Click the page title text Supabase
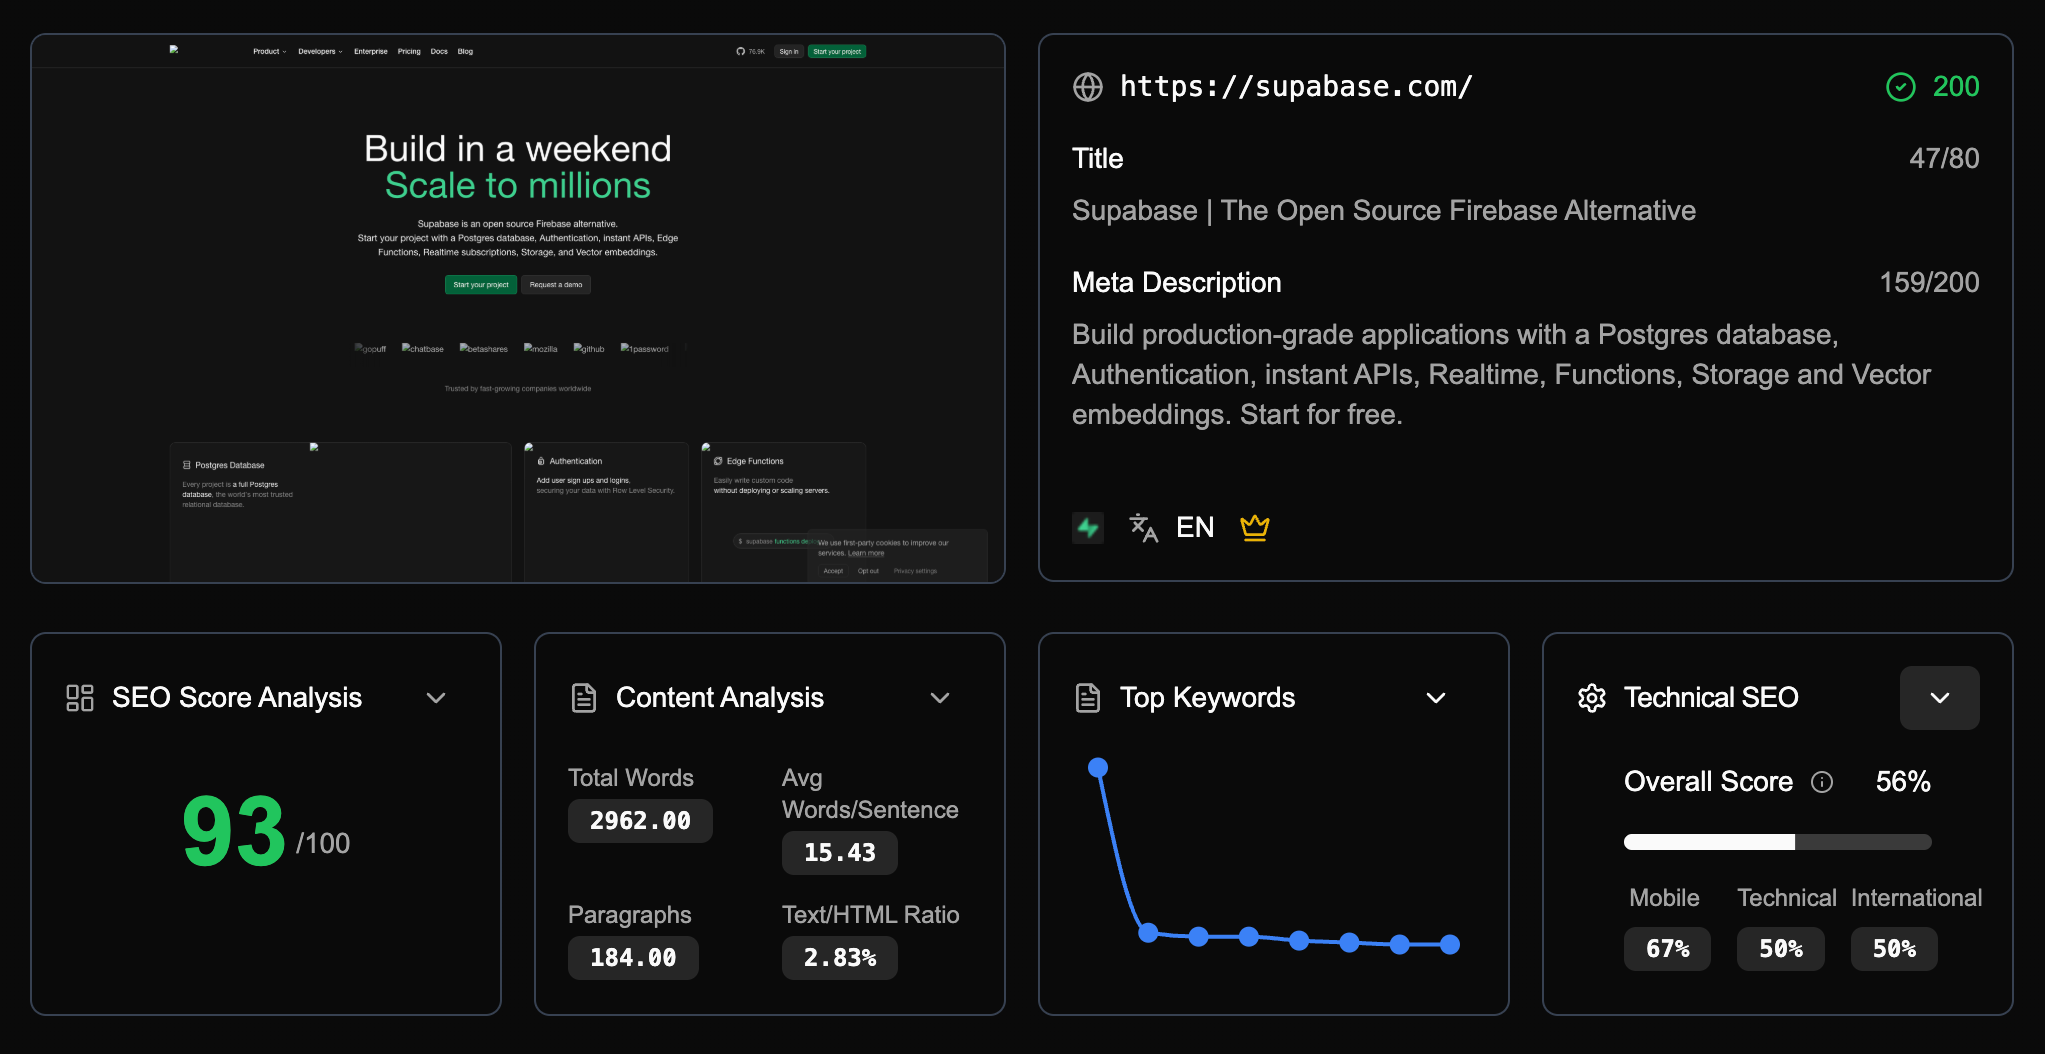Viewport: 2045px width, 1054px height. pos(1384,211)
